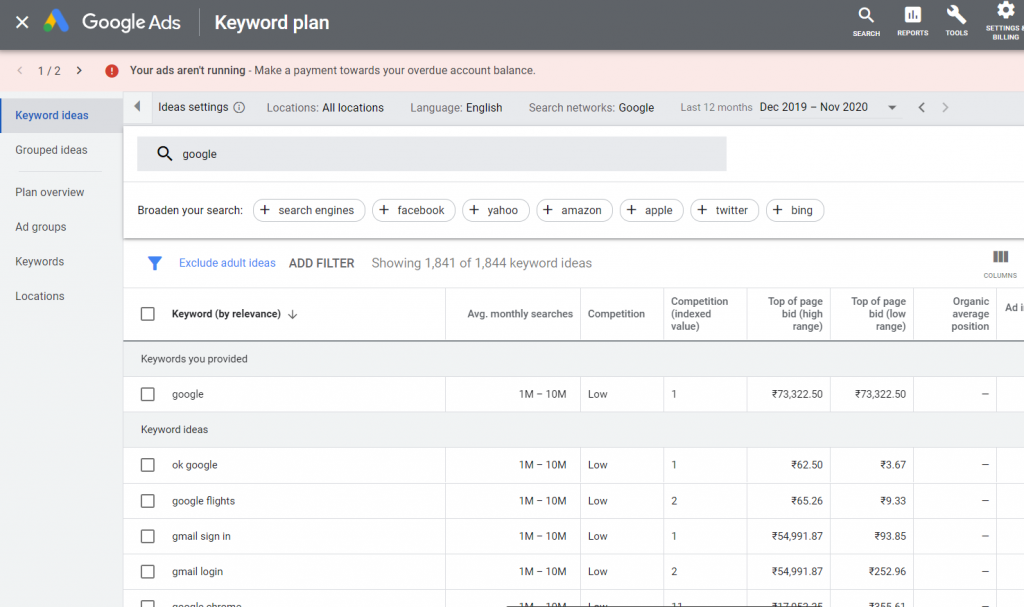Open Plan overview in sidebar
This screenshot has height=607, width=1024.
click(x=50, y=193)
